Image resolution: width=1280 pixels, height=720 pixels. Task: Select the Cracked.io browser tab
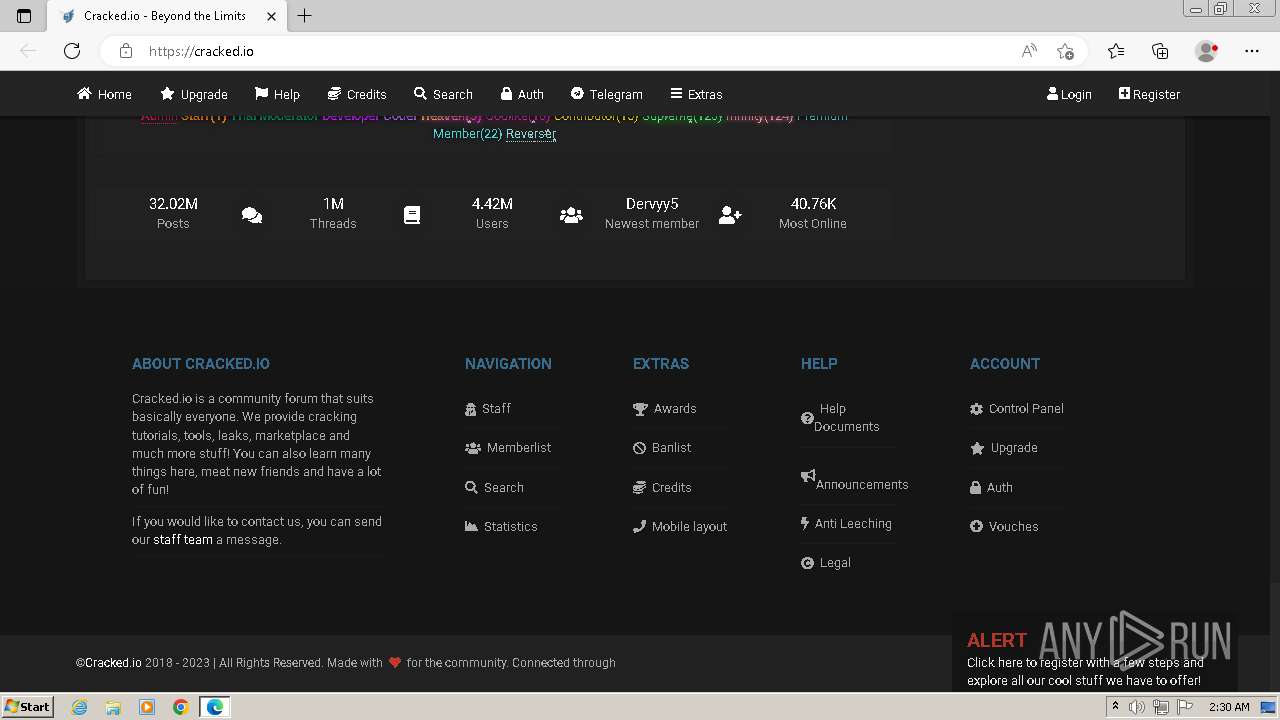coord(167,16)
